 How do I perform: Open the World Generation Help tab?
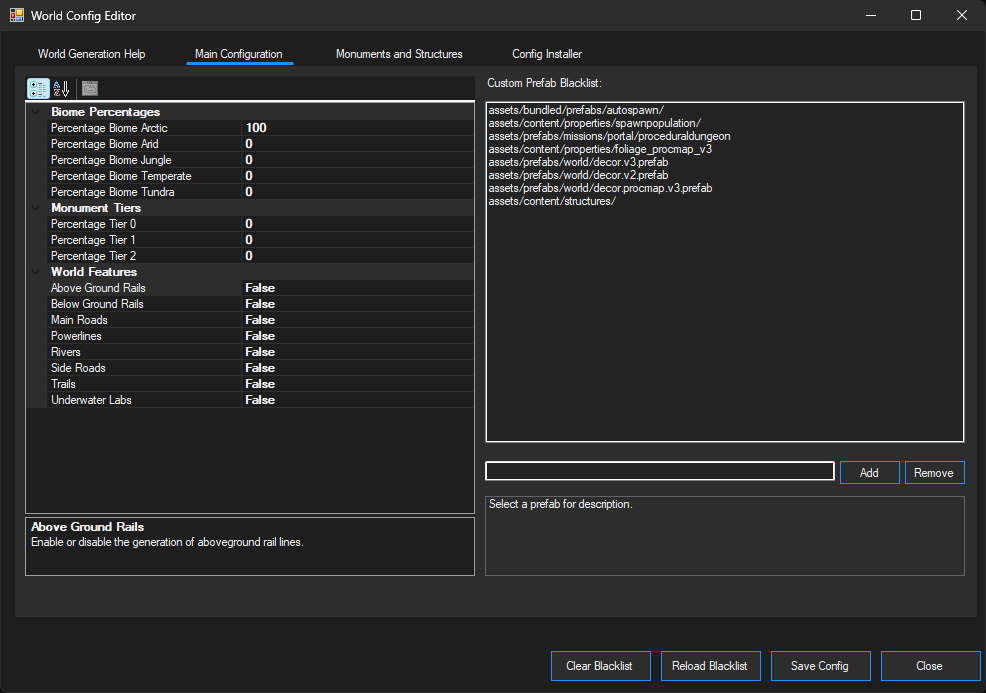91,54
